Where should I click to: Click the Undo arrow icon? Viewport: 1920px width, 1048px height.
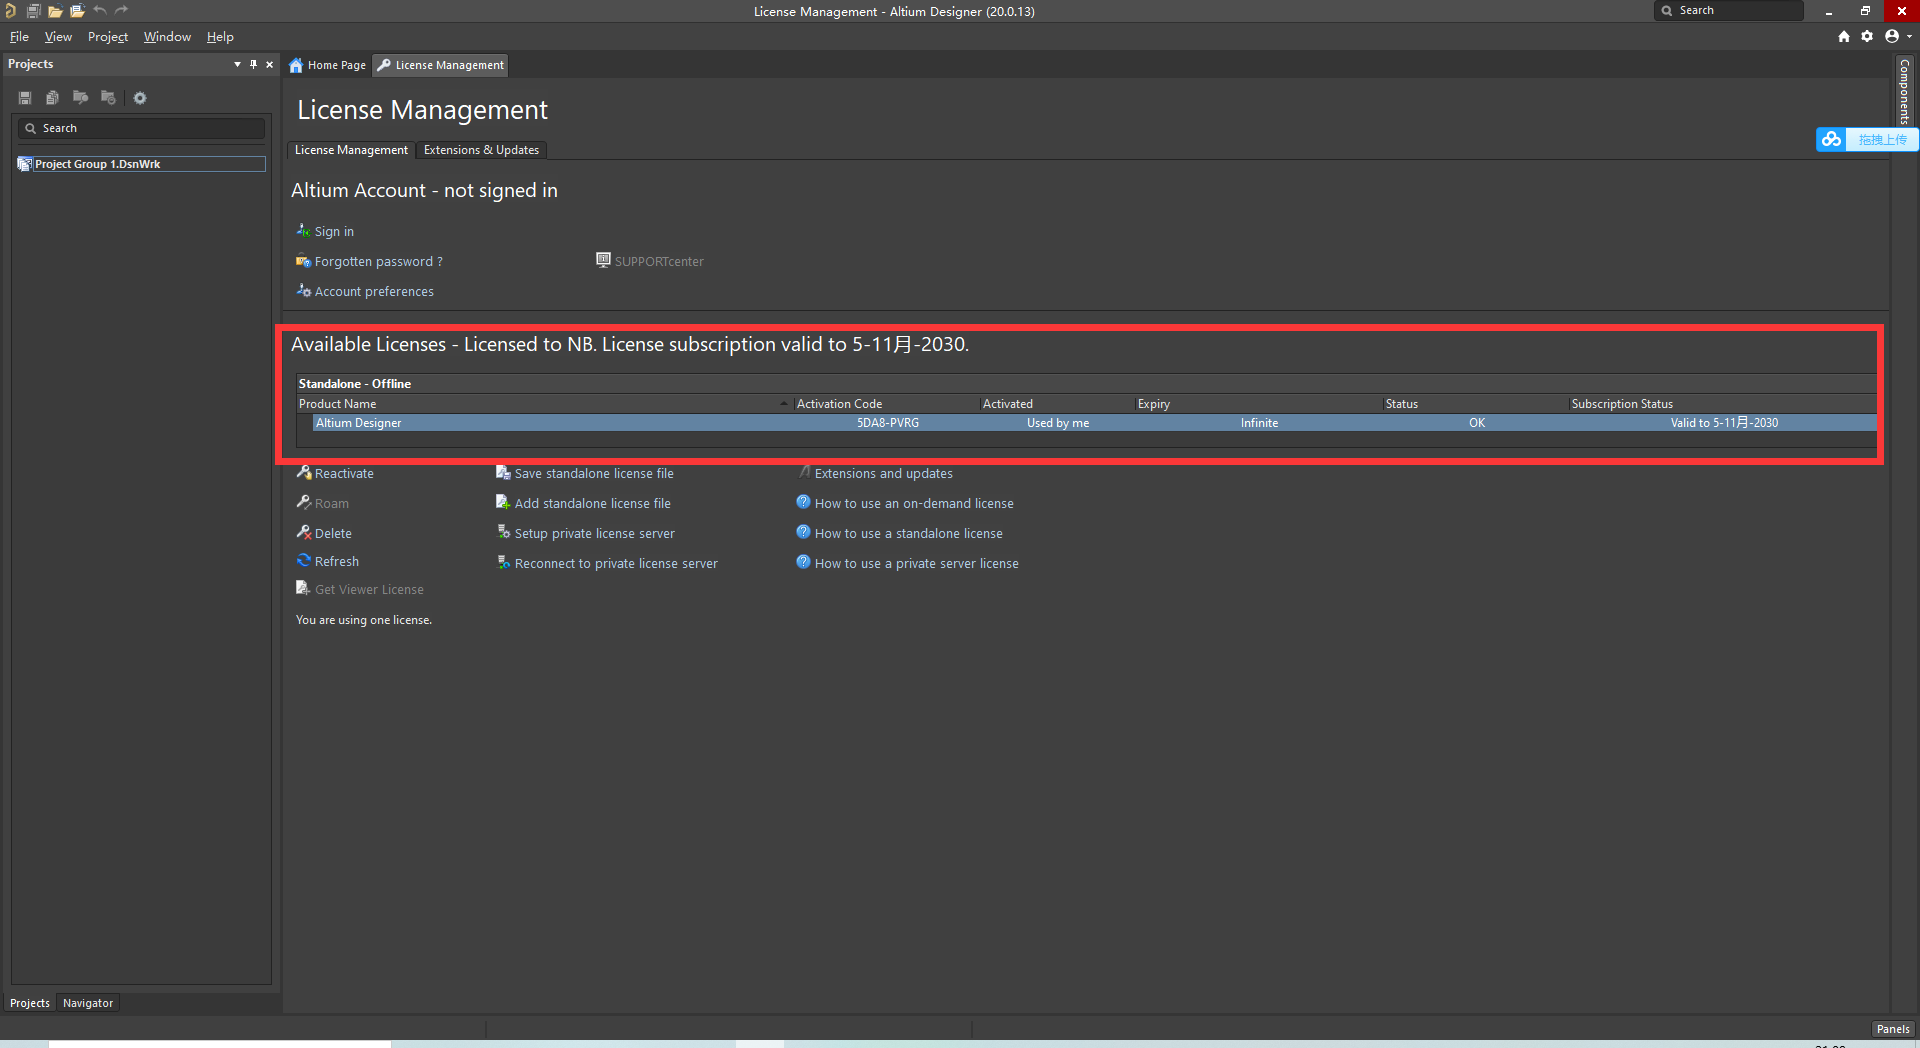(x=100, y=10)
